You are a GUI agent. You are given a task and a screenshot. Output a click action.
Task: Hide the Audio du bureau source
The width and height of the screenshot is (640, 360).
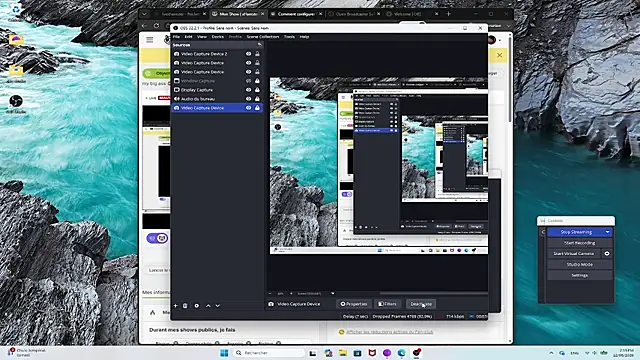(x=248, y=99)
